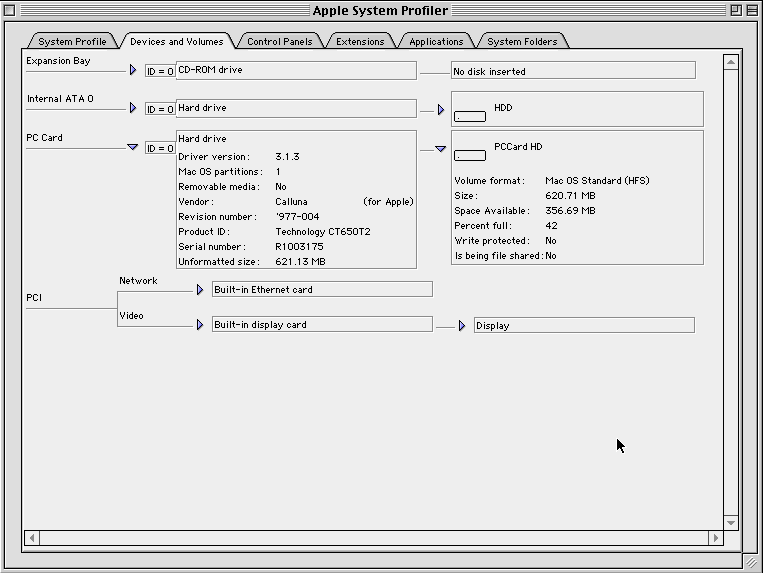The height and width of the screenshot is (573, 763).
Task: Click the window close box
Action: click(10, 10)
